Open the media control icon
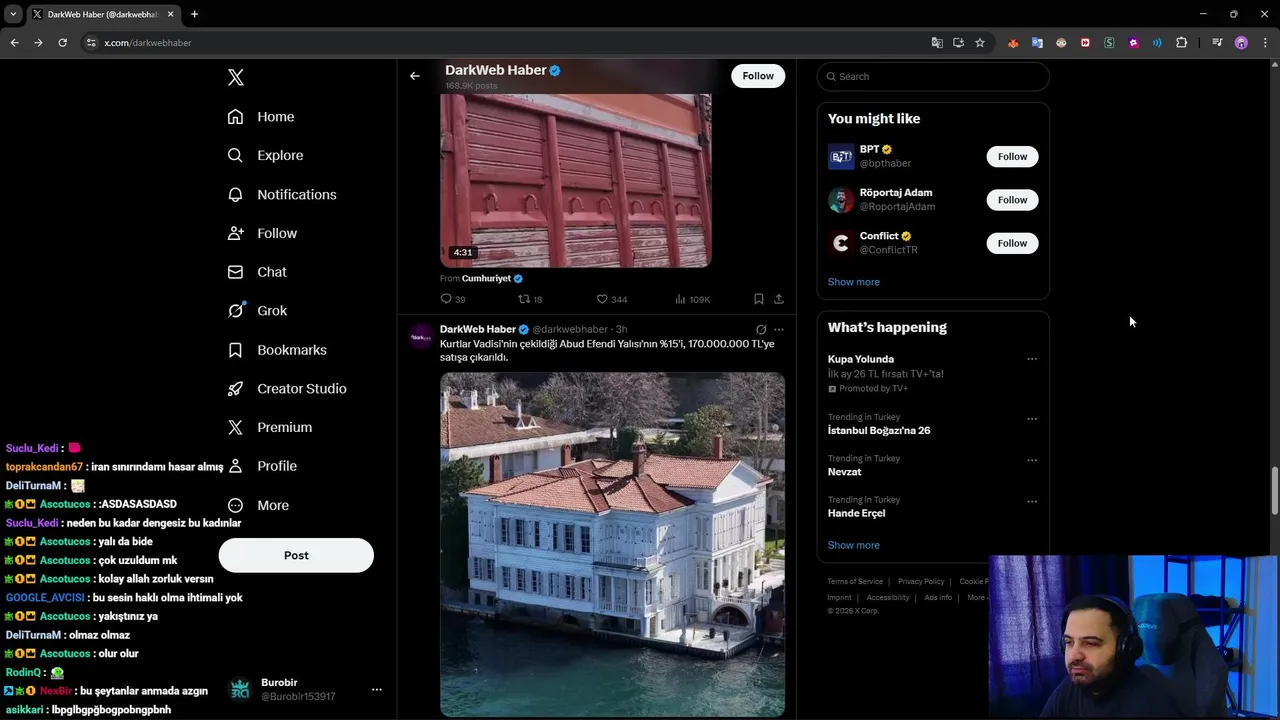The image size is (1280, 720). [1217, 43]
